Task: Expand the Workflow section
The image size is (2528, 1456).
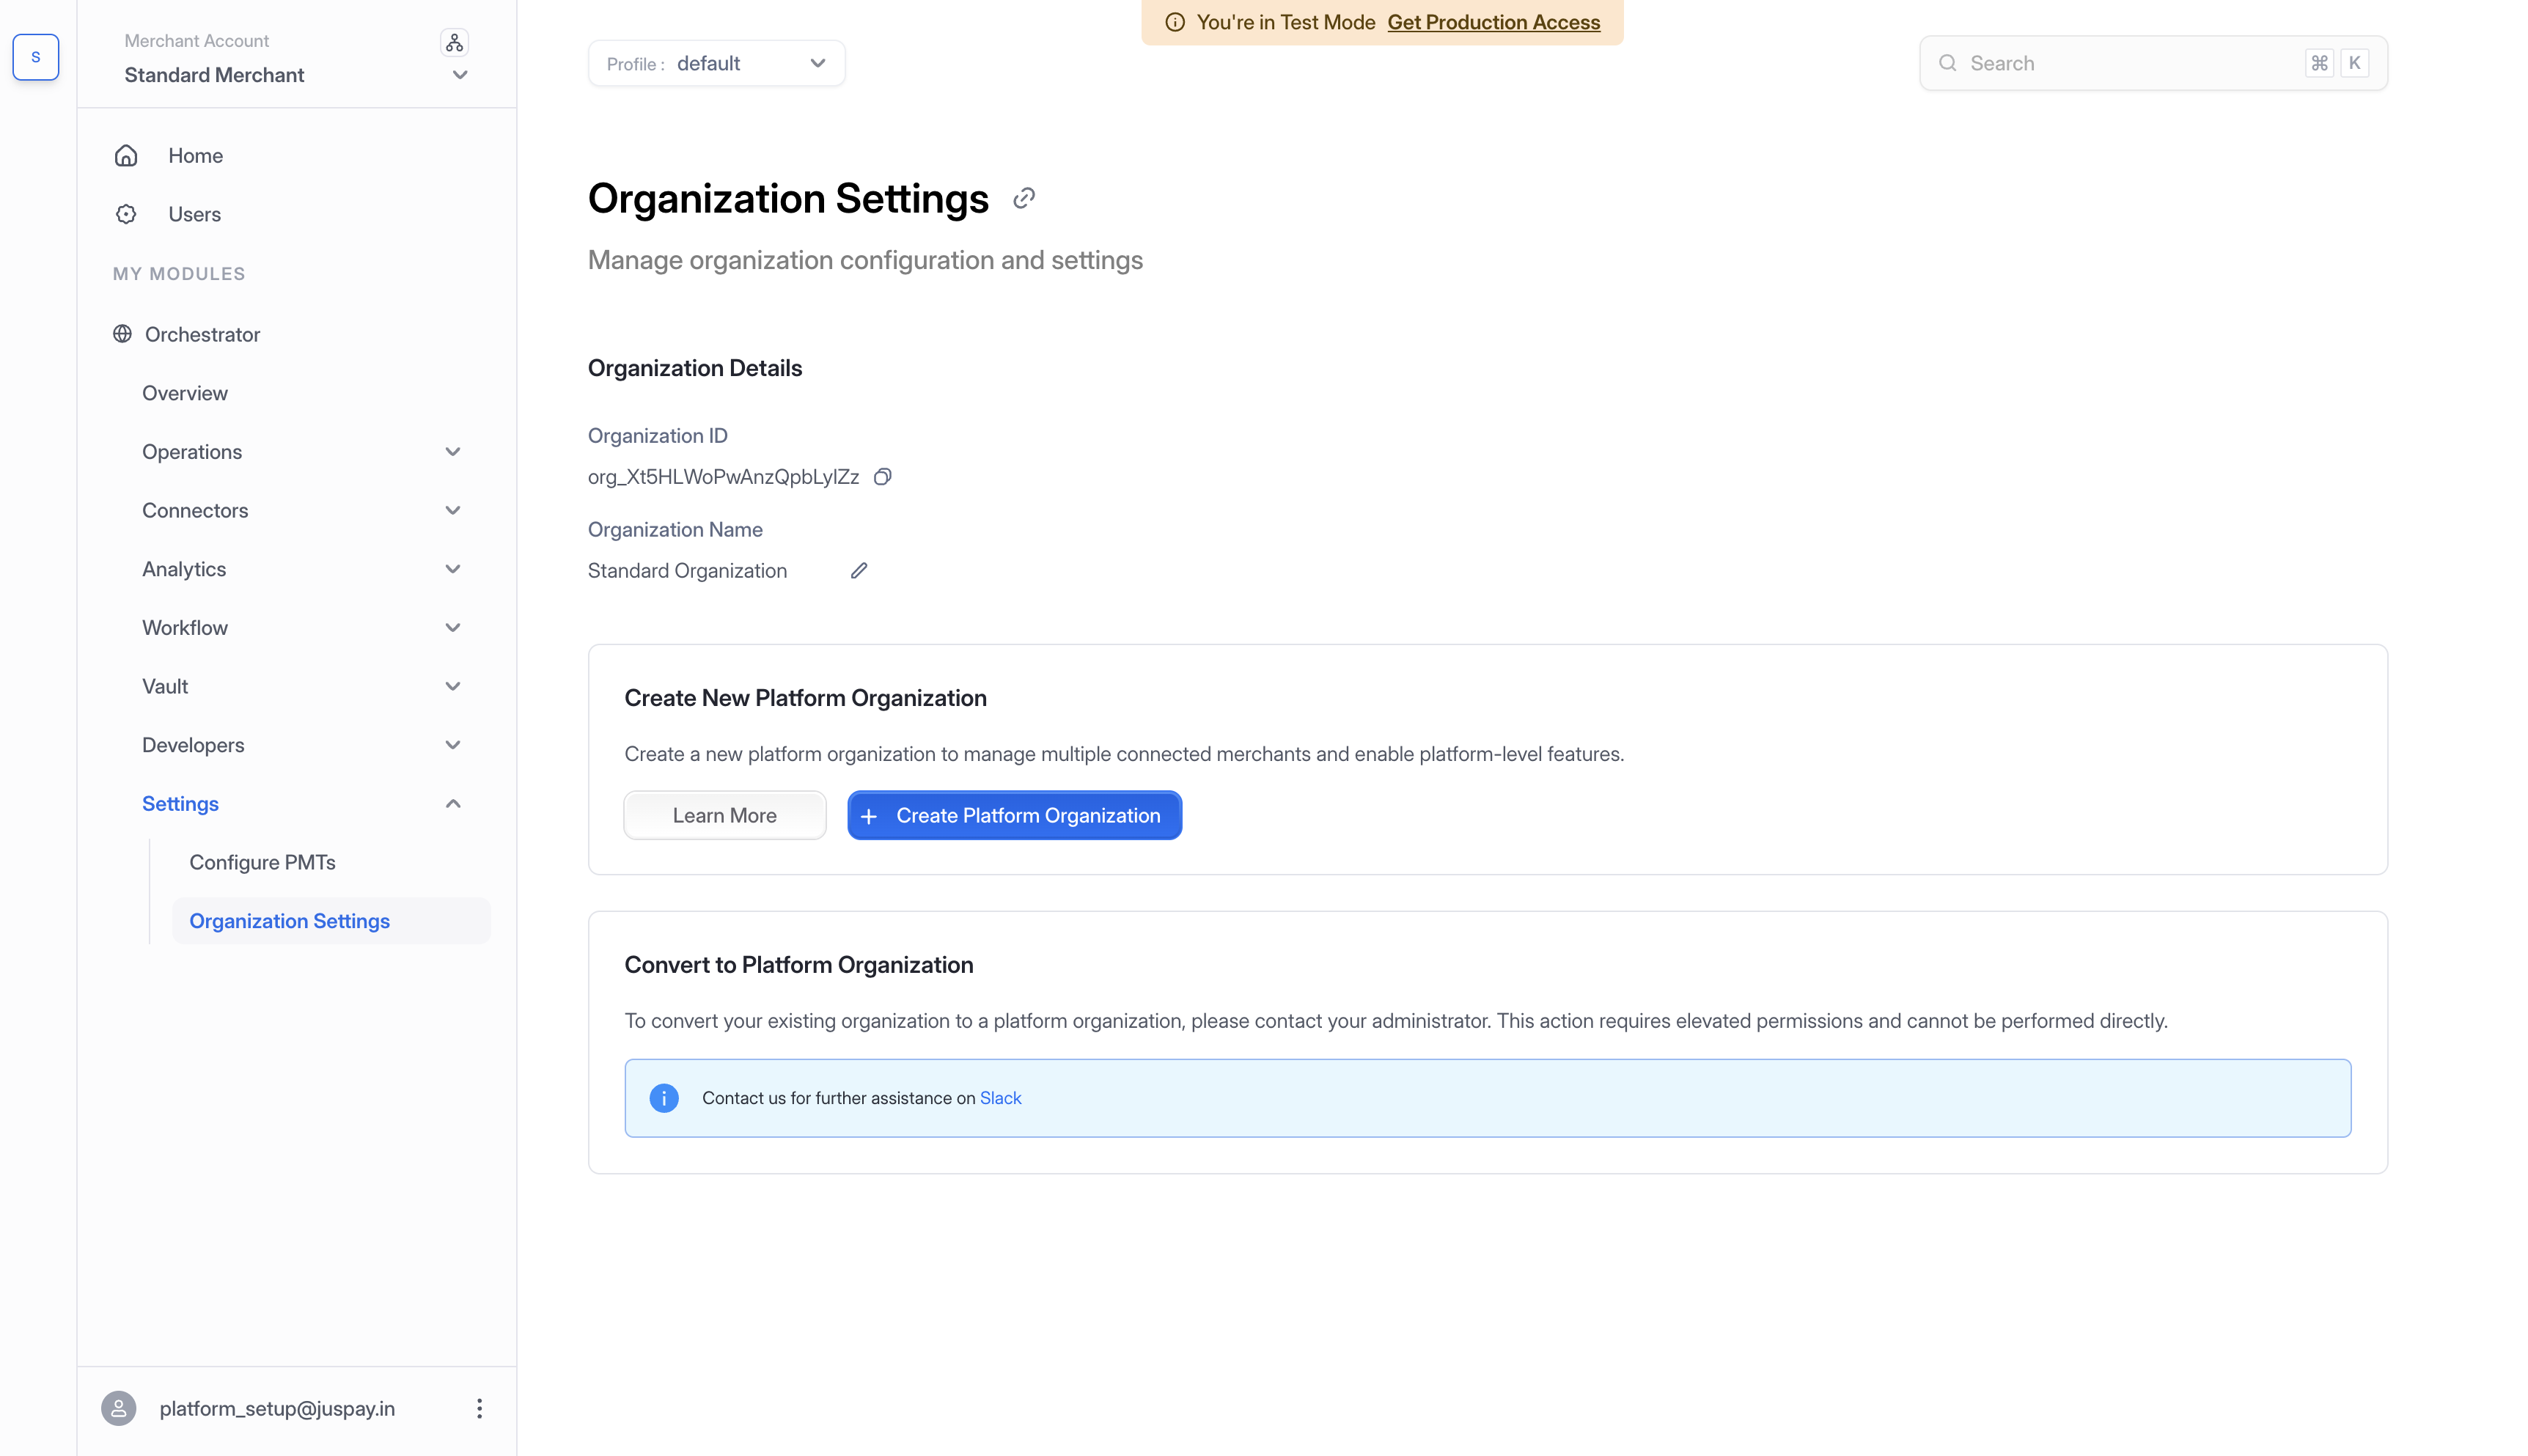Action: coord(452,628)
